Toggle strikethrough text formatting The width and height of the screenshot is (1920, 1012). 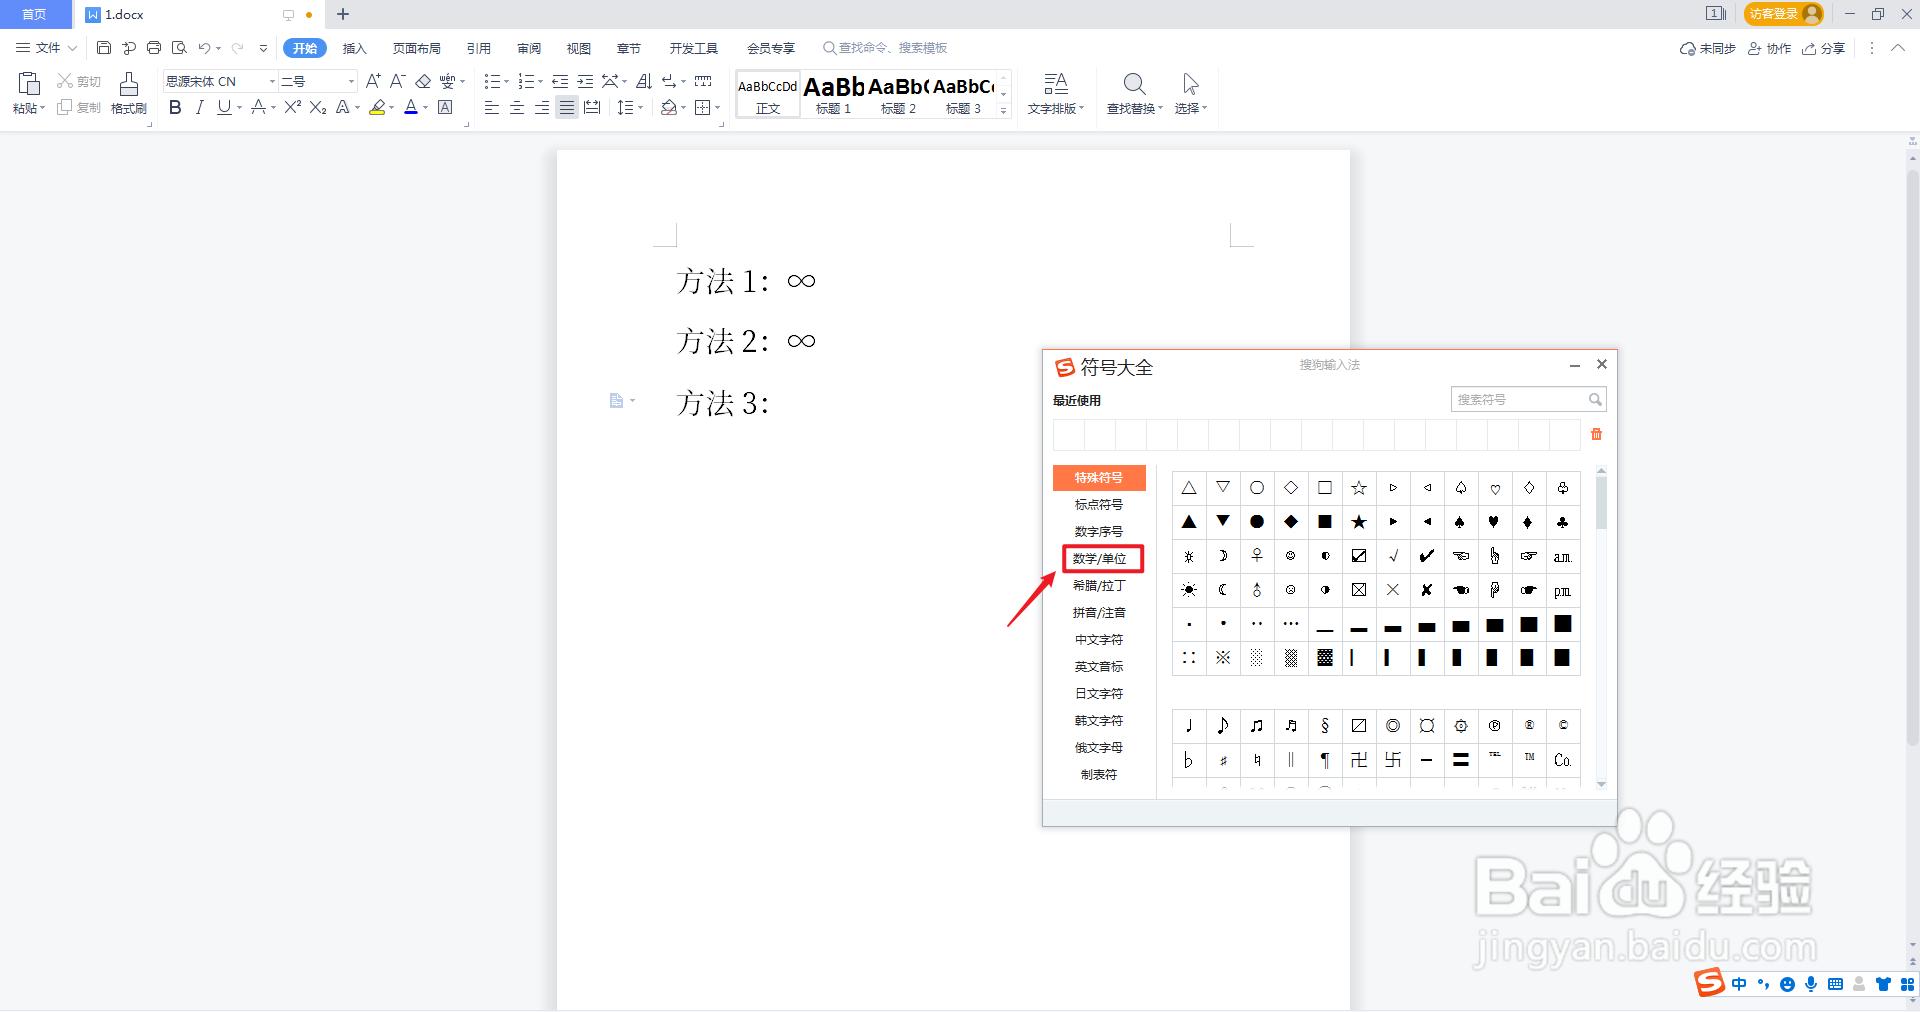259,107
